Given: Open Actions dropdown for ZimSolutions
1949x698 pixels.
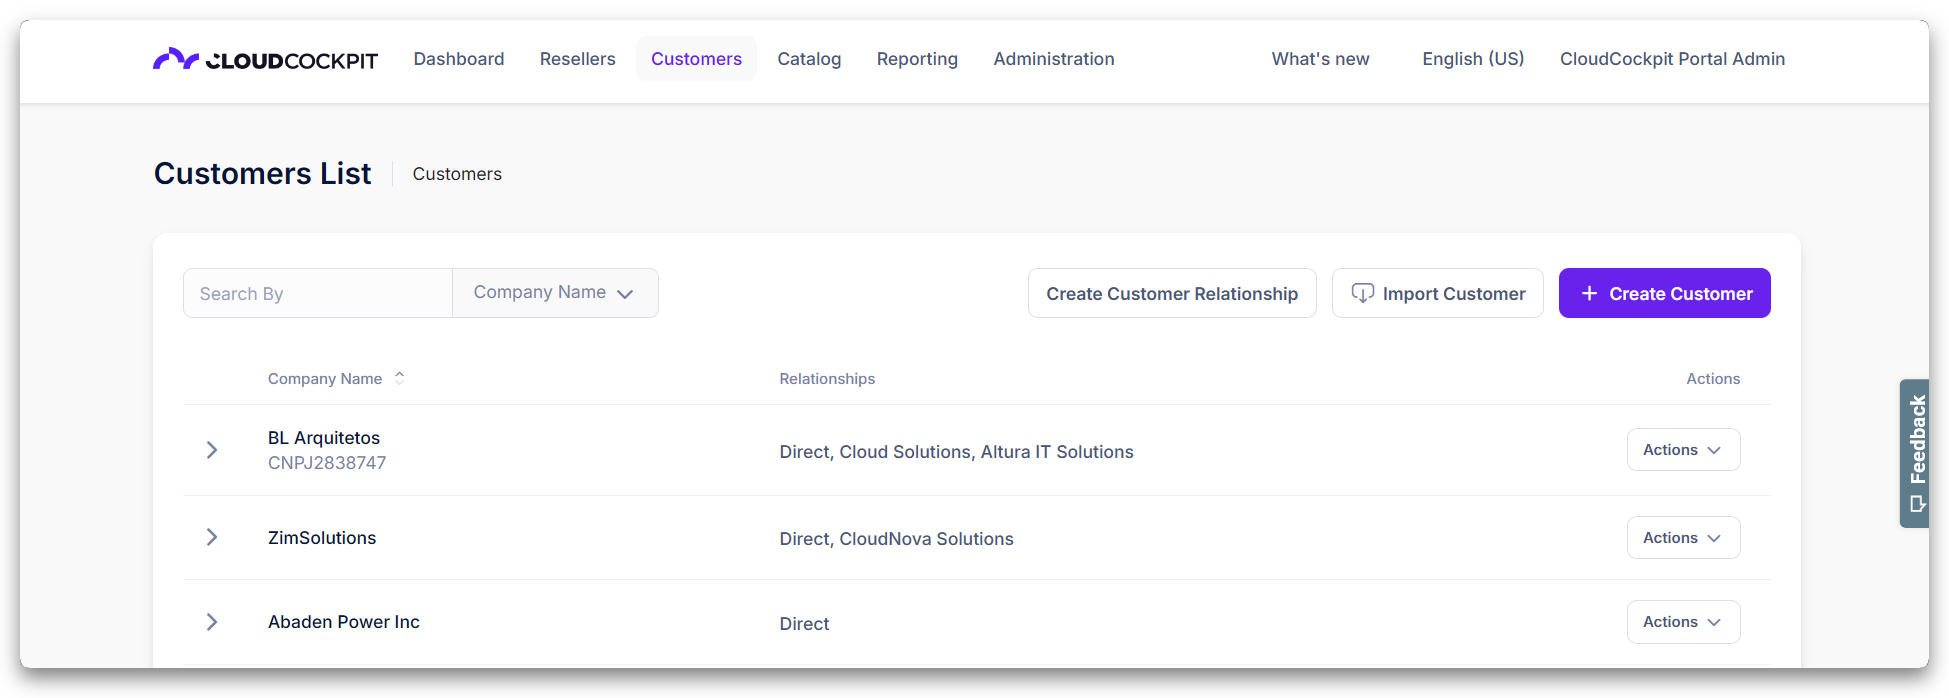Looking at the screenshot, I should (1683, 538).
